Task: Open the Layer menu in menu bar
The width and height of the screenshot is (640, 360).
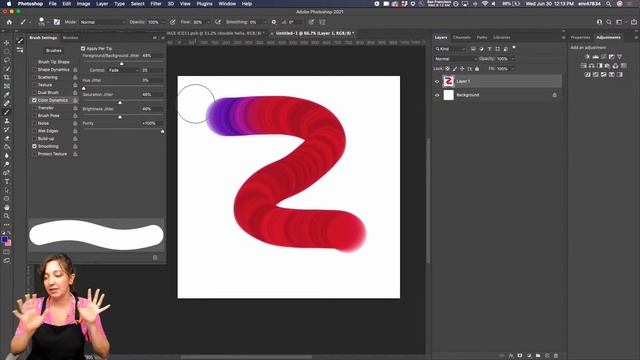Action: [x=102, y=4]
